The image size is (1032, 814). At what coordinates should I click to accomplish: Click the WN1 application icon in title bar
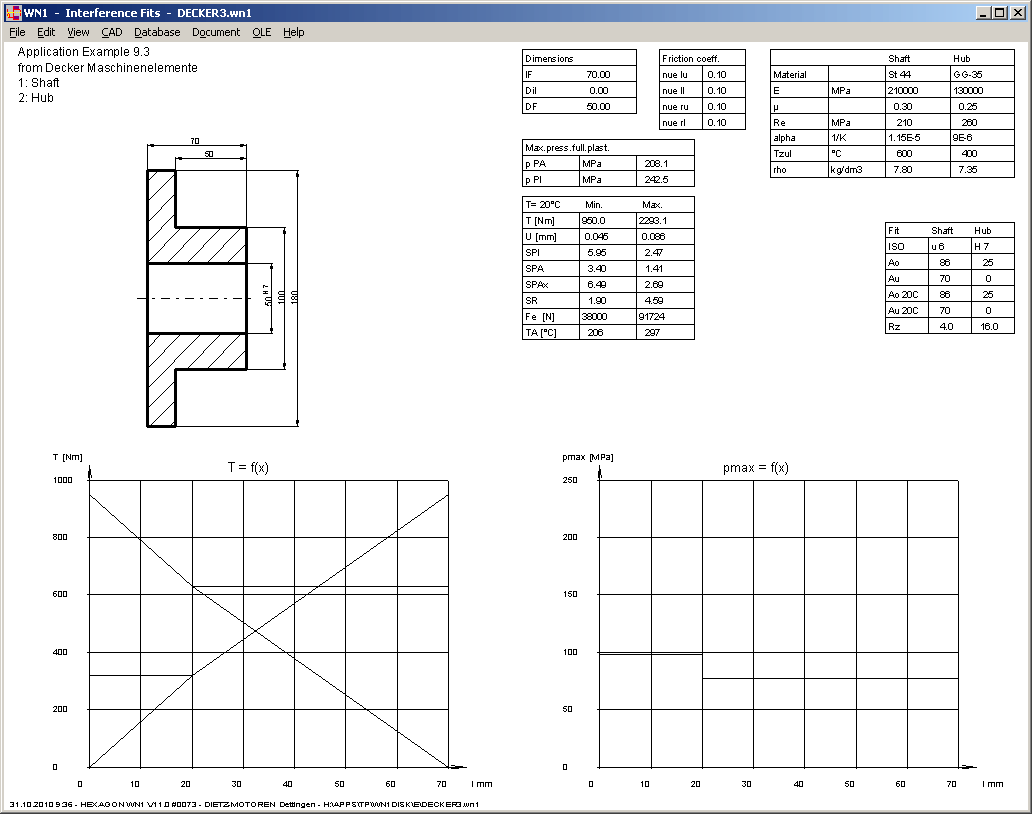click(12, 13)
